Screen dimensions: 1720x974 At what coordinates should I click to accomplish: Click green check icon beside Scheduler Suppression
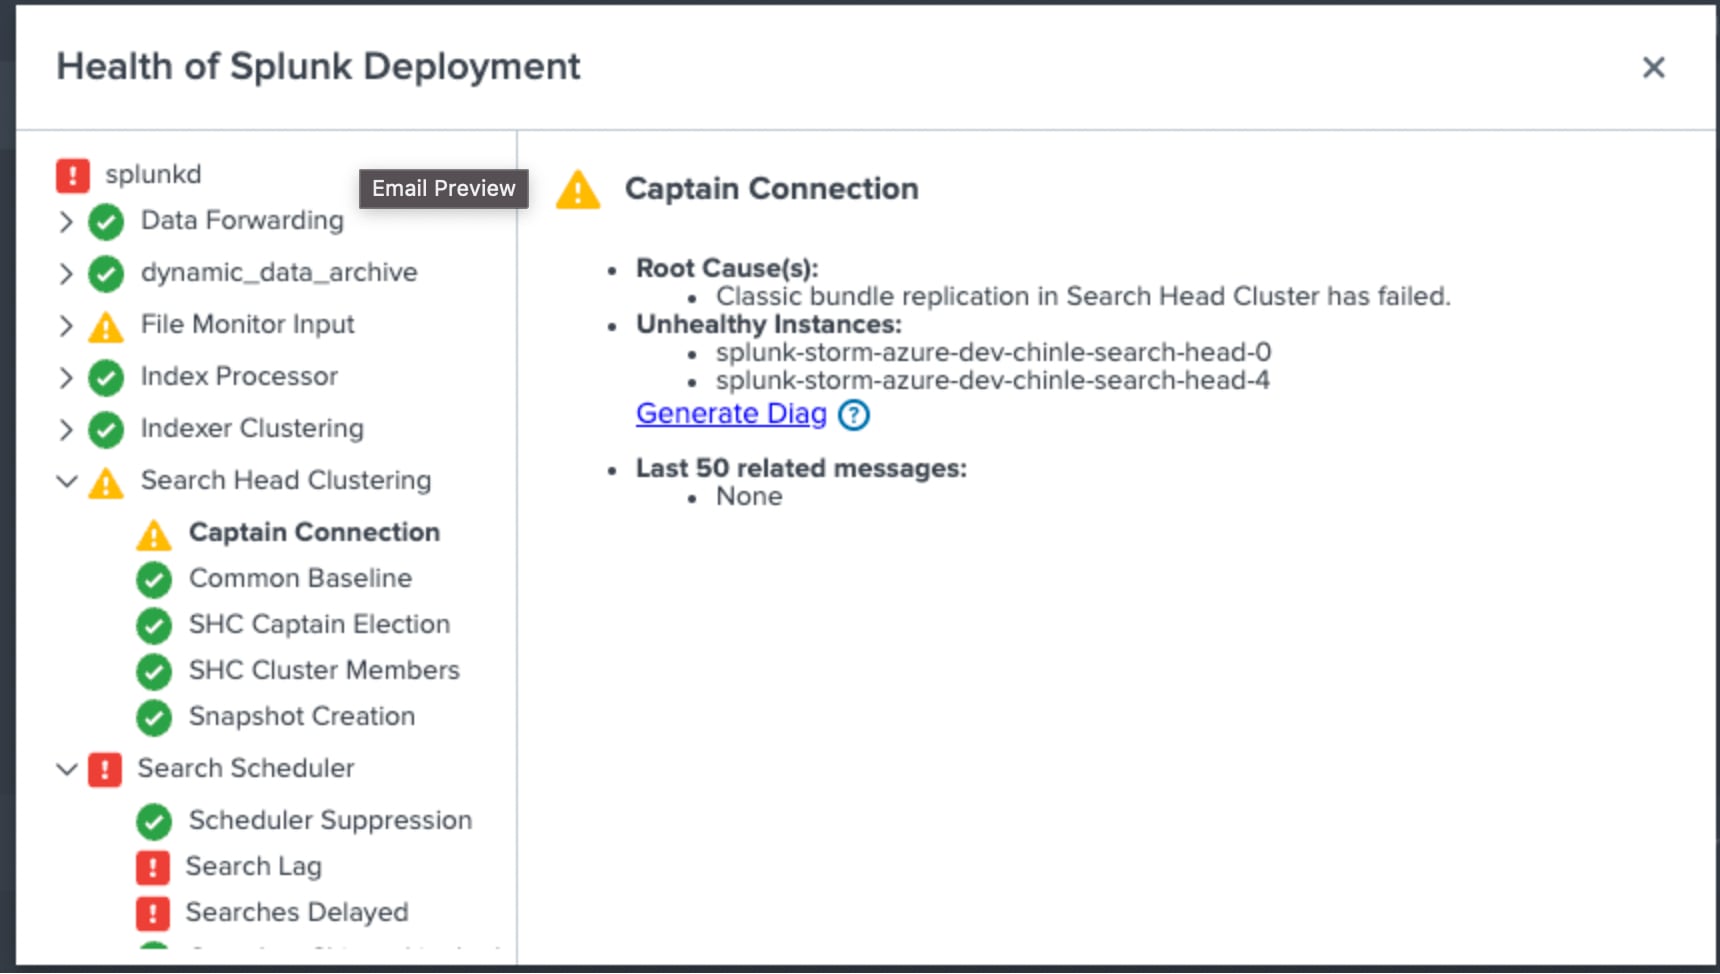pos(154,821)
